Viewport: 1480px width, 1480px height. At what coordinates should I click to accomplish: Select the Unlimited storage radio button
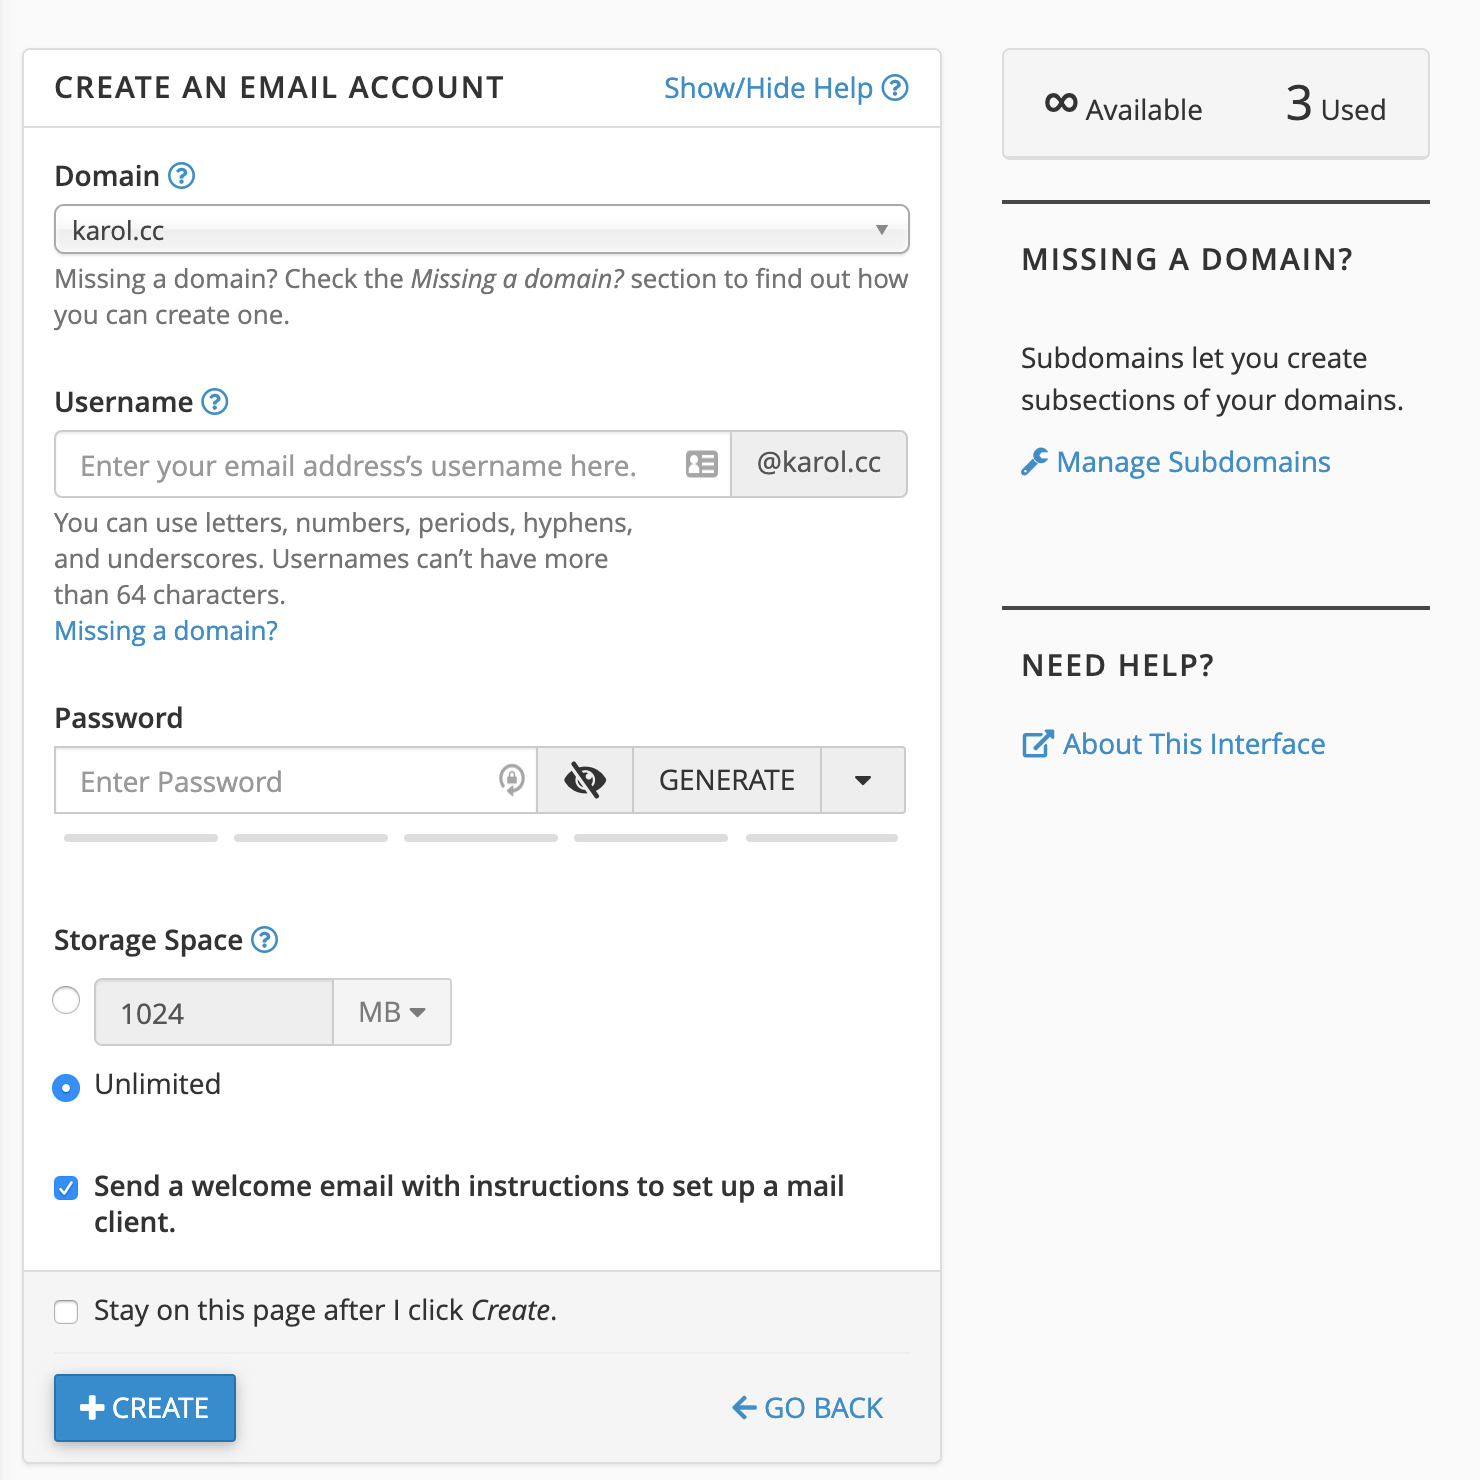click(65, 1087)
